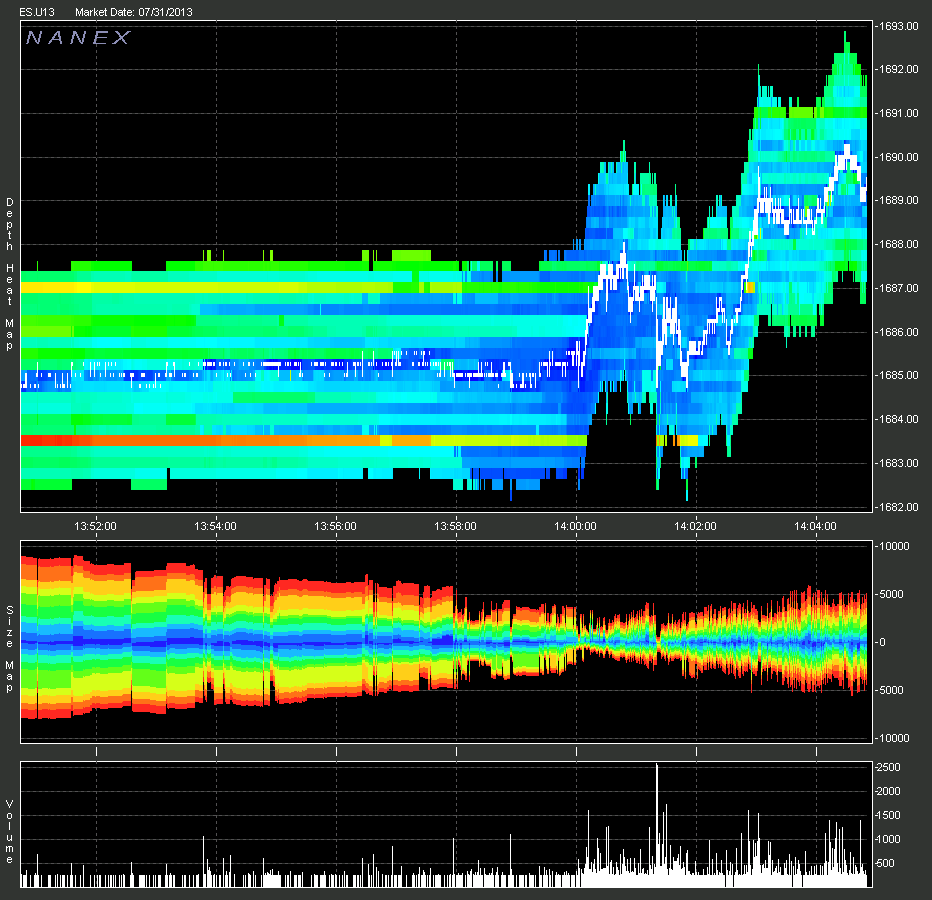The image size is (932, 900).
Task: Click the 1686.00 price axis label
Action: click(899, 332)
